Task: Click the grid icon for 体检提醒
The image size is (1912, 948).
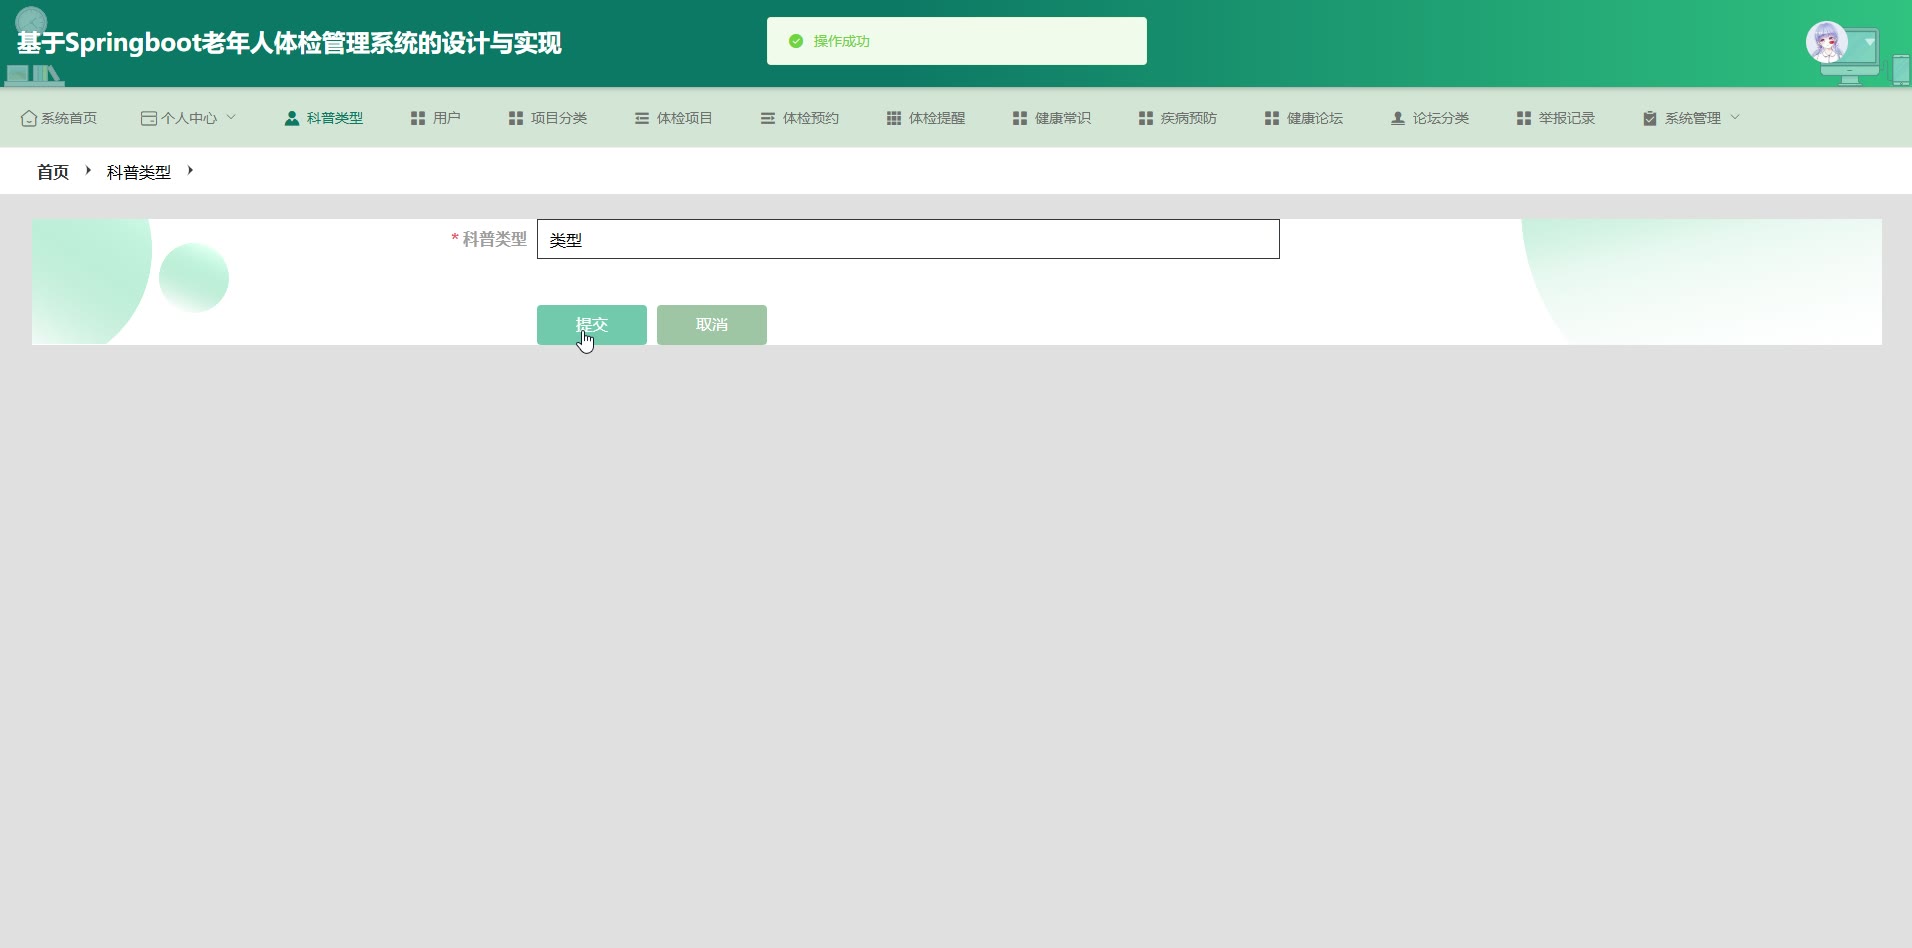Action: pyautogui.click(x=894, y=118)
